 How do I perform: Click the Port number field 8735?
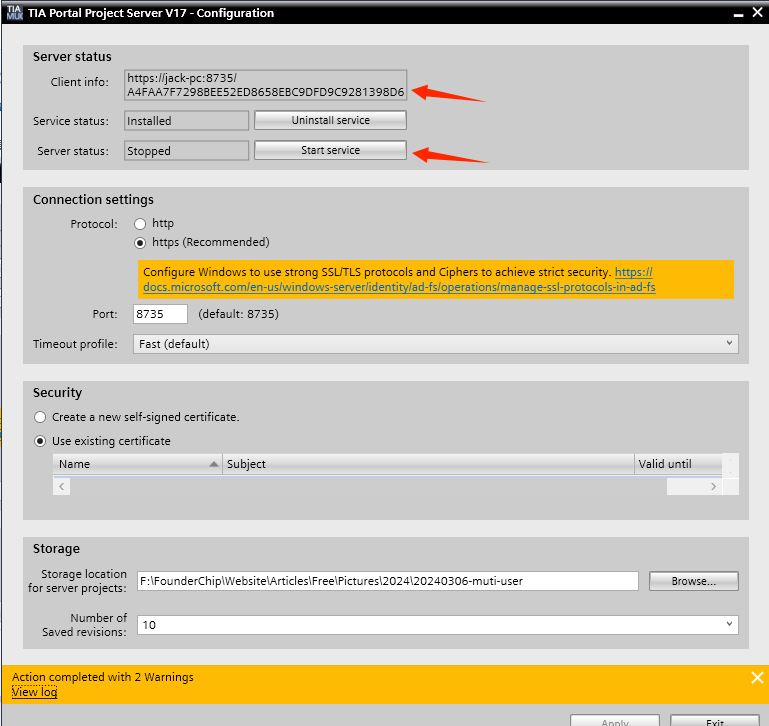tap(160, 314)
